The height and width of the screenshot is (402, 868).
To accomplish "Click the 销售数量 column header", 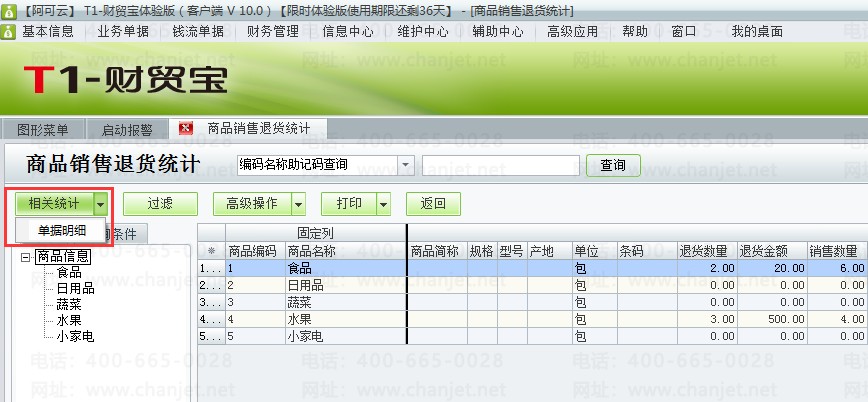I will pos(838,251).
